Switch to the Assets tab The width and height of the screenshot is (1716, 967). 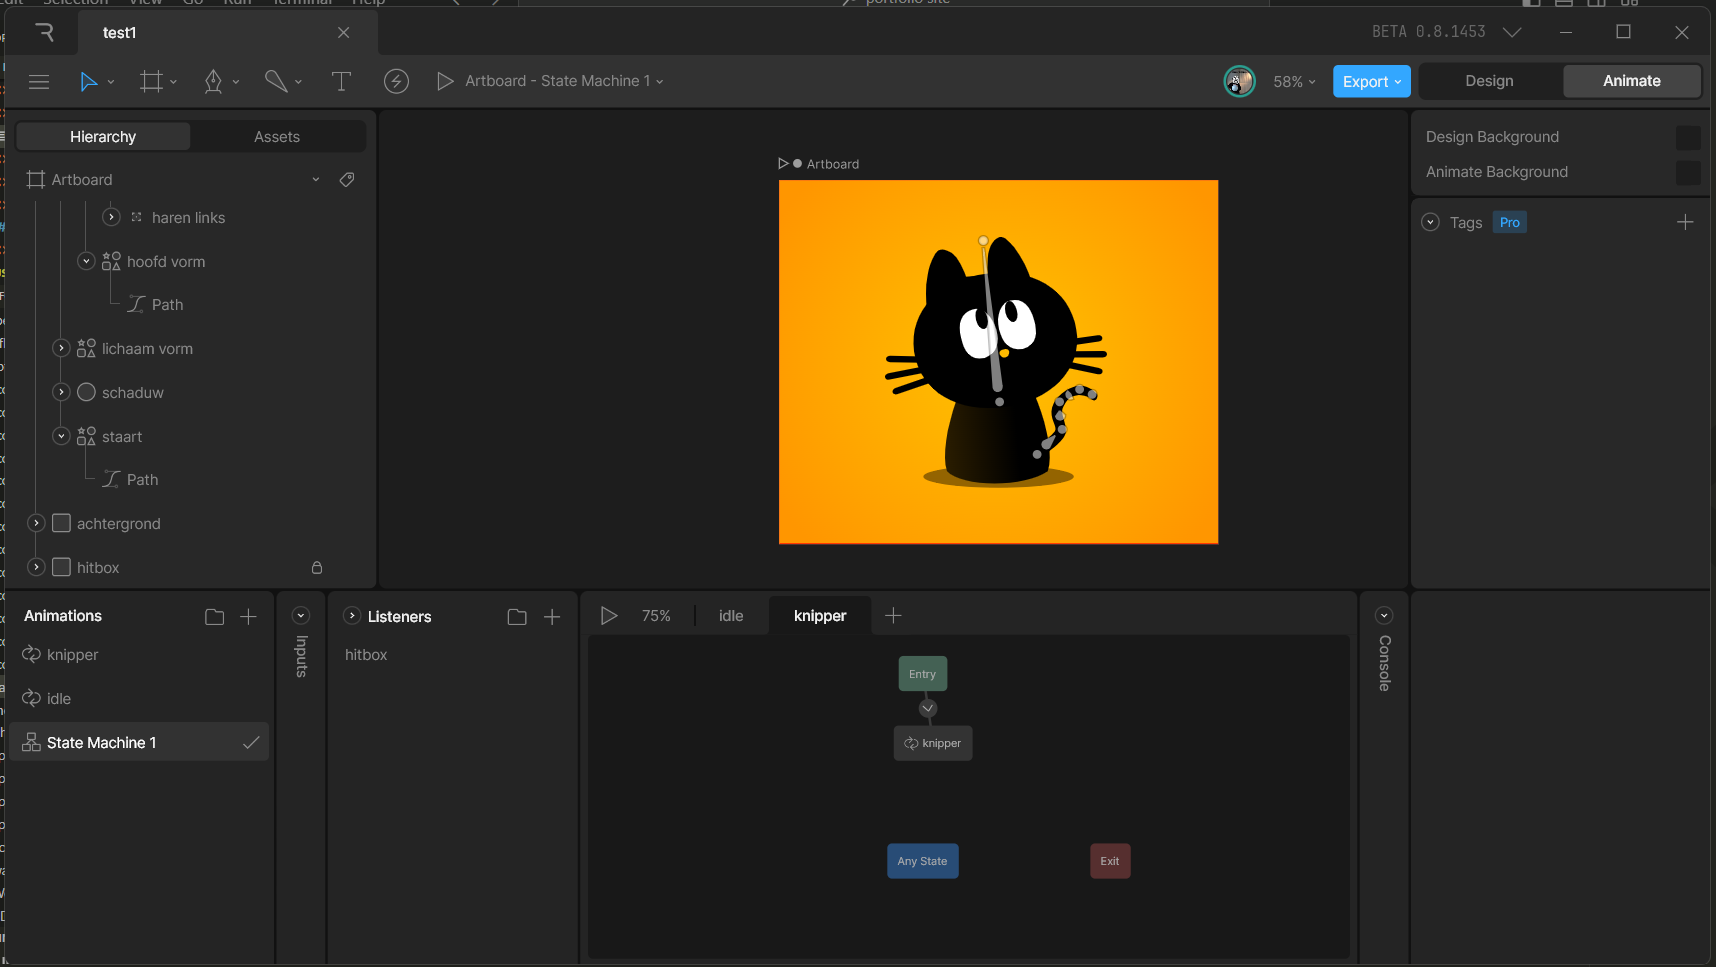pos(277,137)
